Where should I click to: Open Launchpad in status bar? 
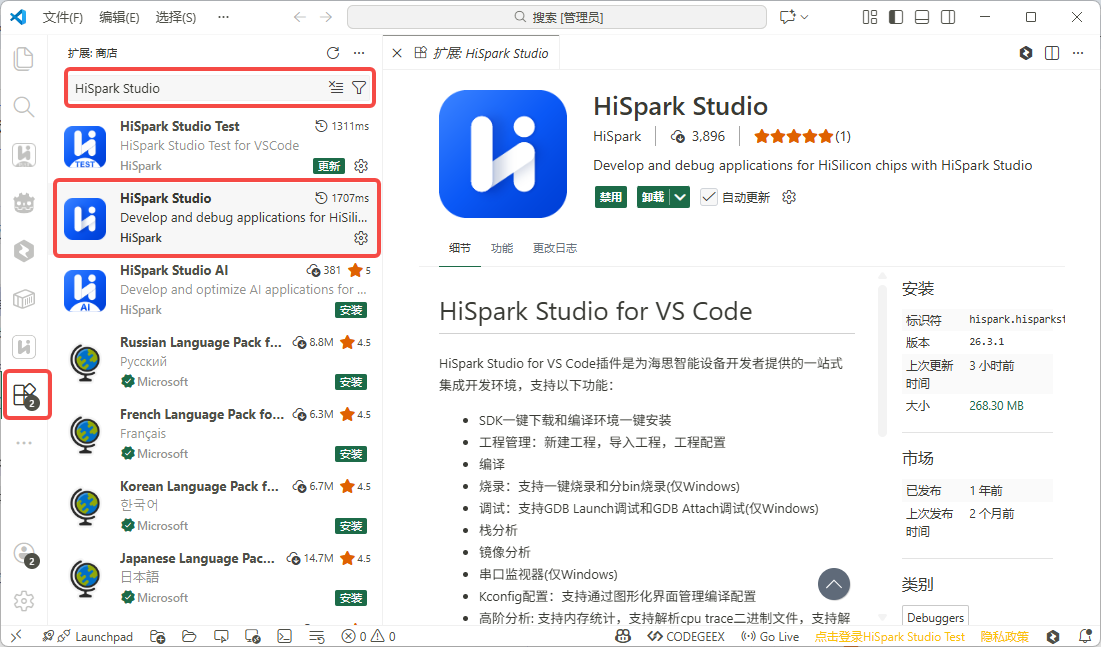coord(87,636)
